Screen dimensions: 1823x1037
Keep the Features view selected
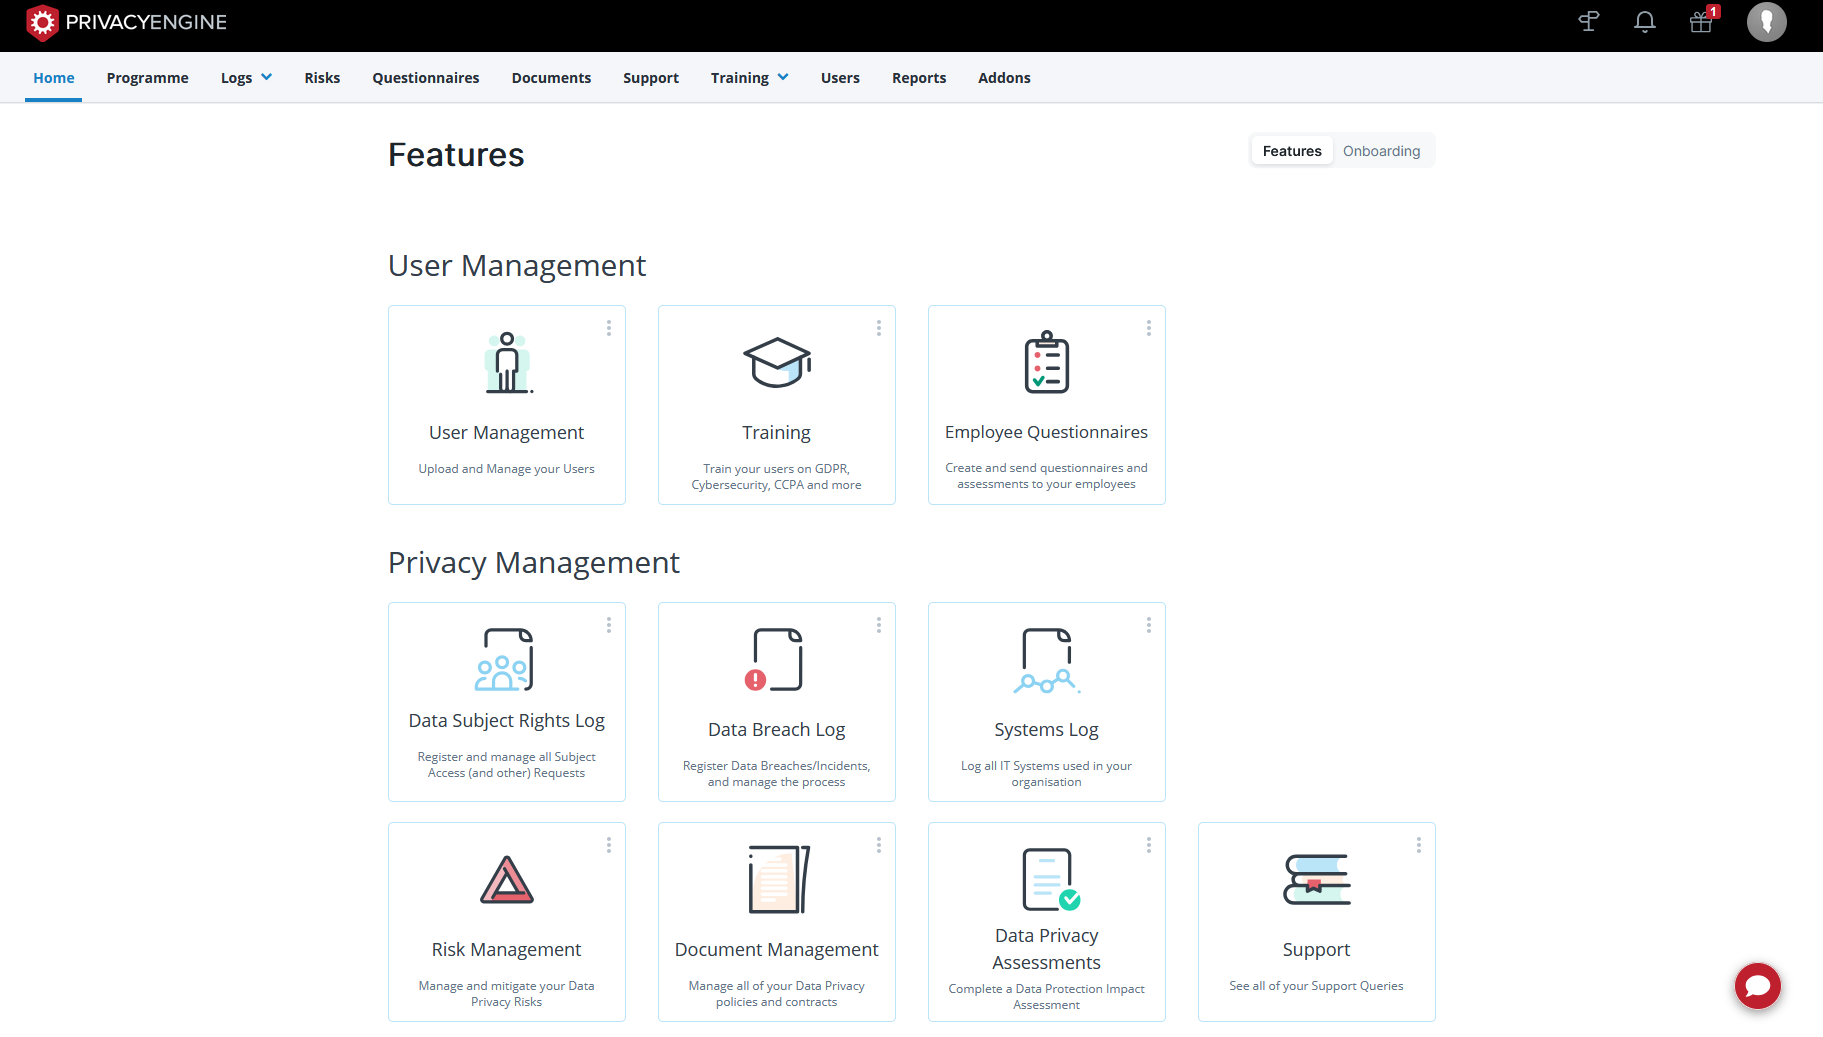click(x=1291, y=150)
